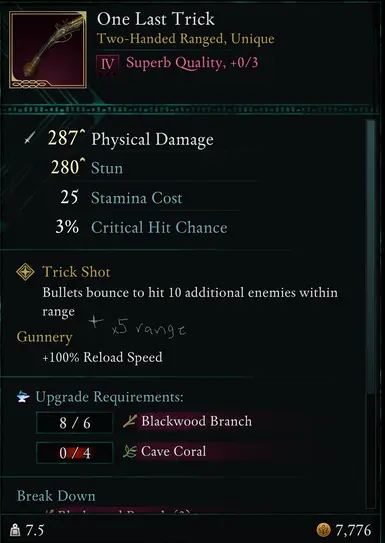Click the Blackwood Branch material icon

[x=129, y=421]
